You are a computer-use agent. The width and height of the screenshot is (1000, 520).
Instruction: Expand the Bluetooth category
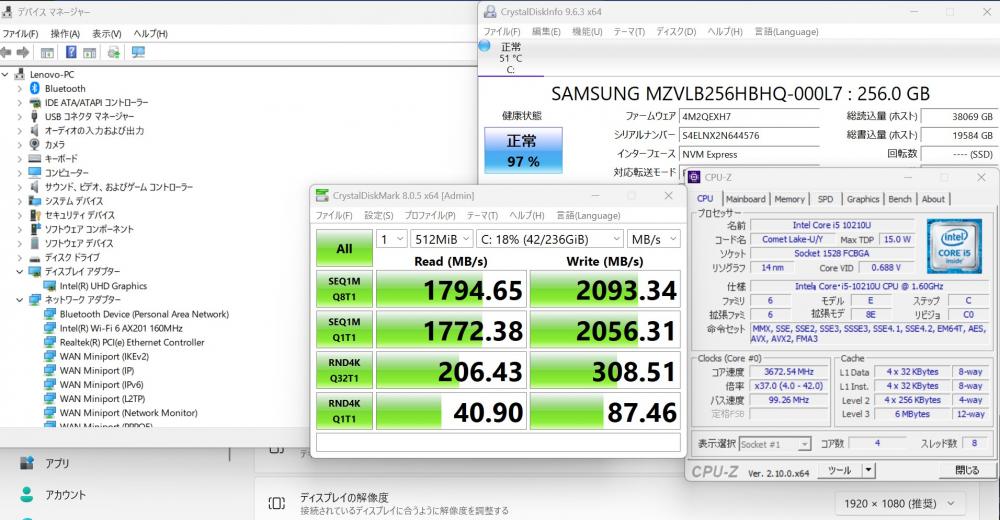[x=19, y=89]
